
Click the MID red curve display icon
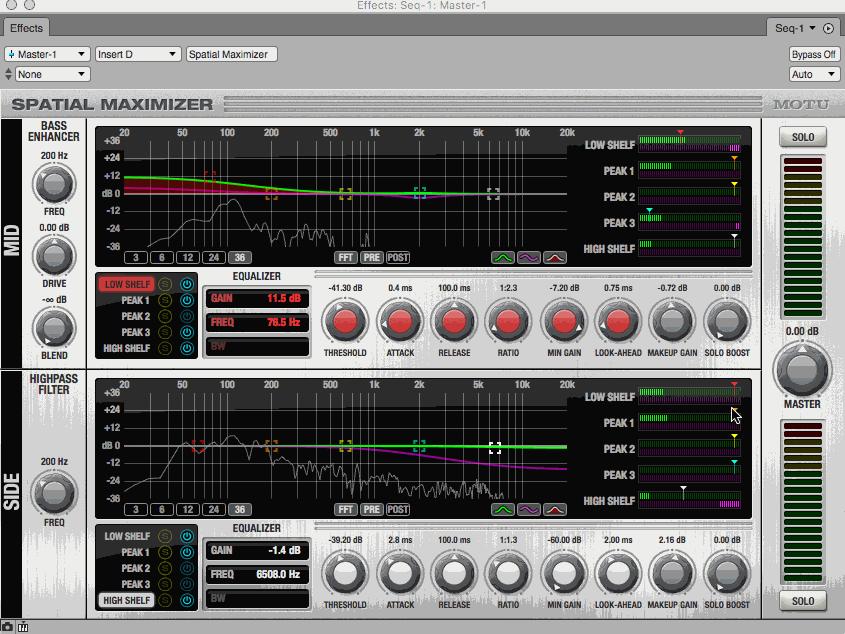pyautogui.click(x=555, y=258)
